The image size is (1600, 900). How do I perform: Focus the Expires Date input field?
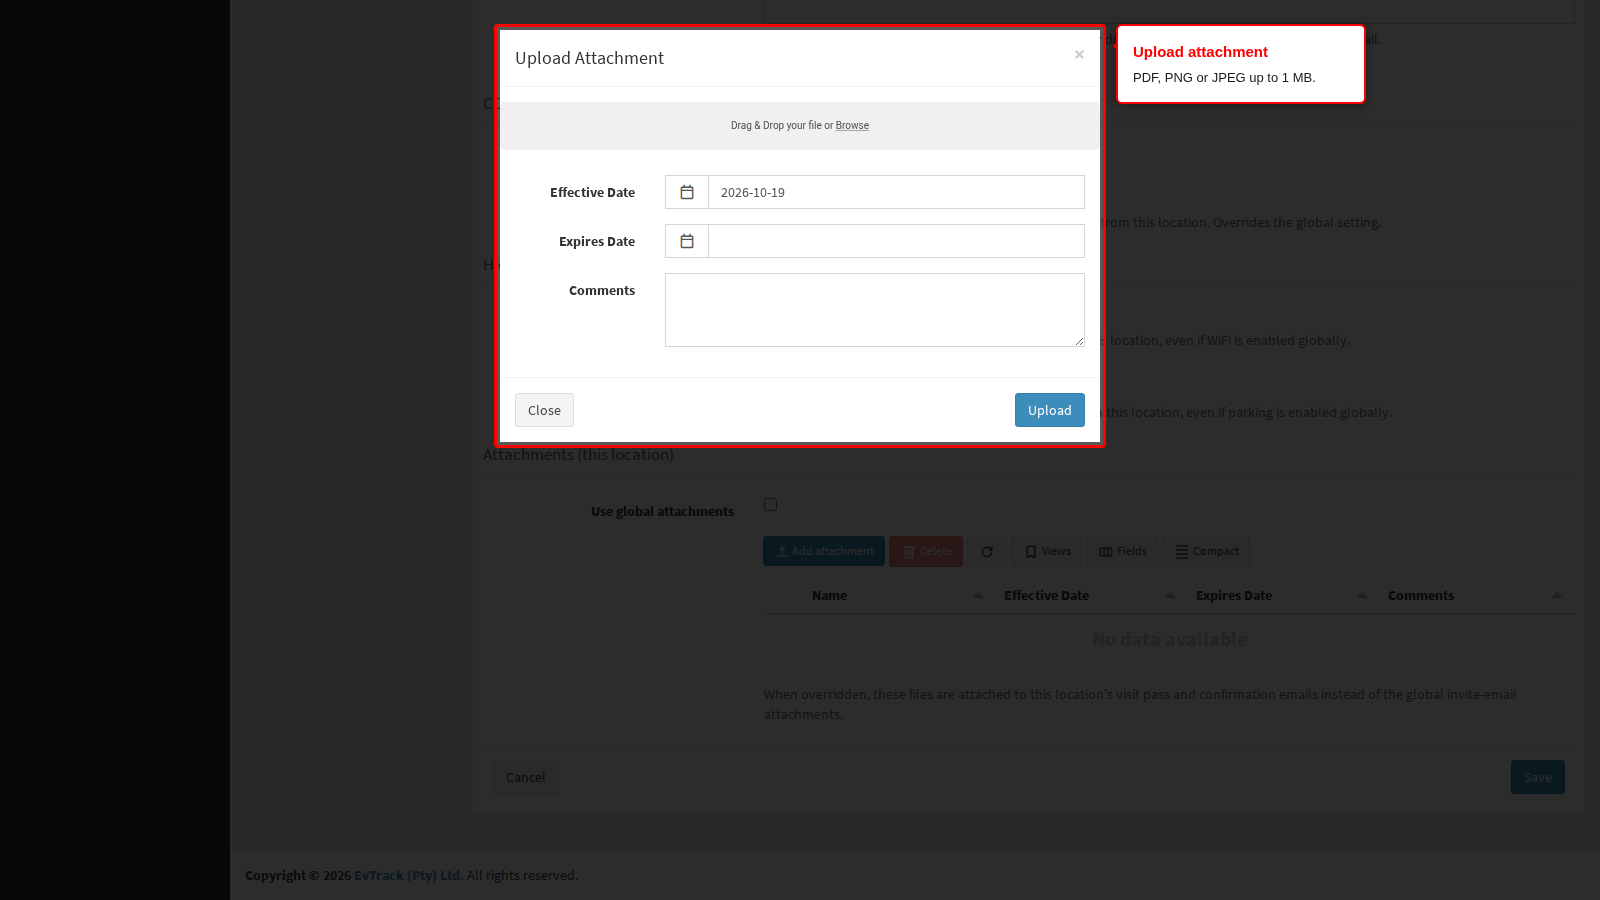click(x=896, y=241)
